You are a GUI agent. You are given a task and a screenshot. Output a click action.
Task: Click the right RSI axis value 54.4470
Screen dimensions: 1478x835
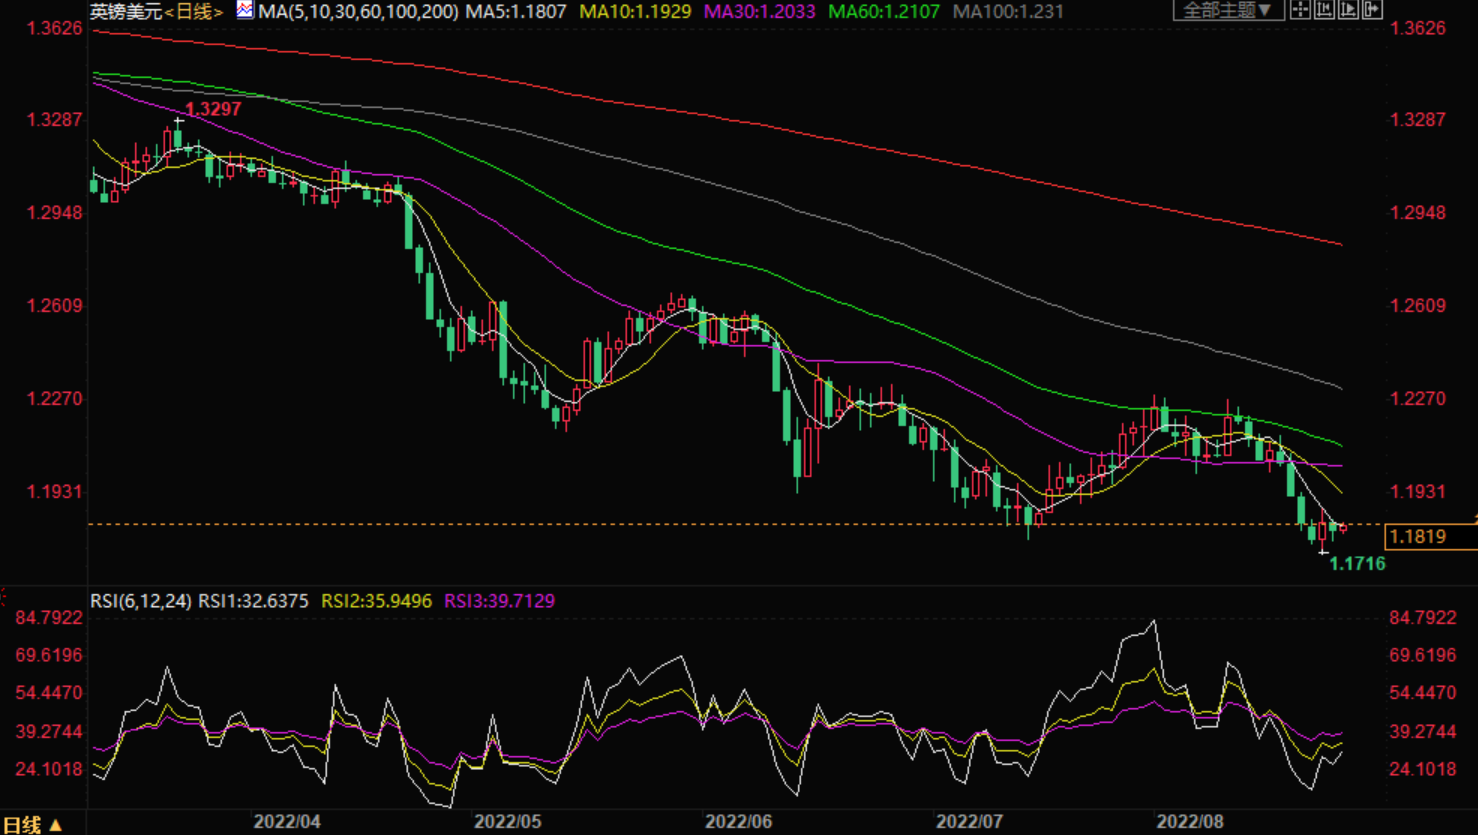[x=1423, y=693]
